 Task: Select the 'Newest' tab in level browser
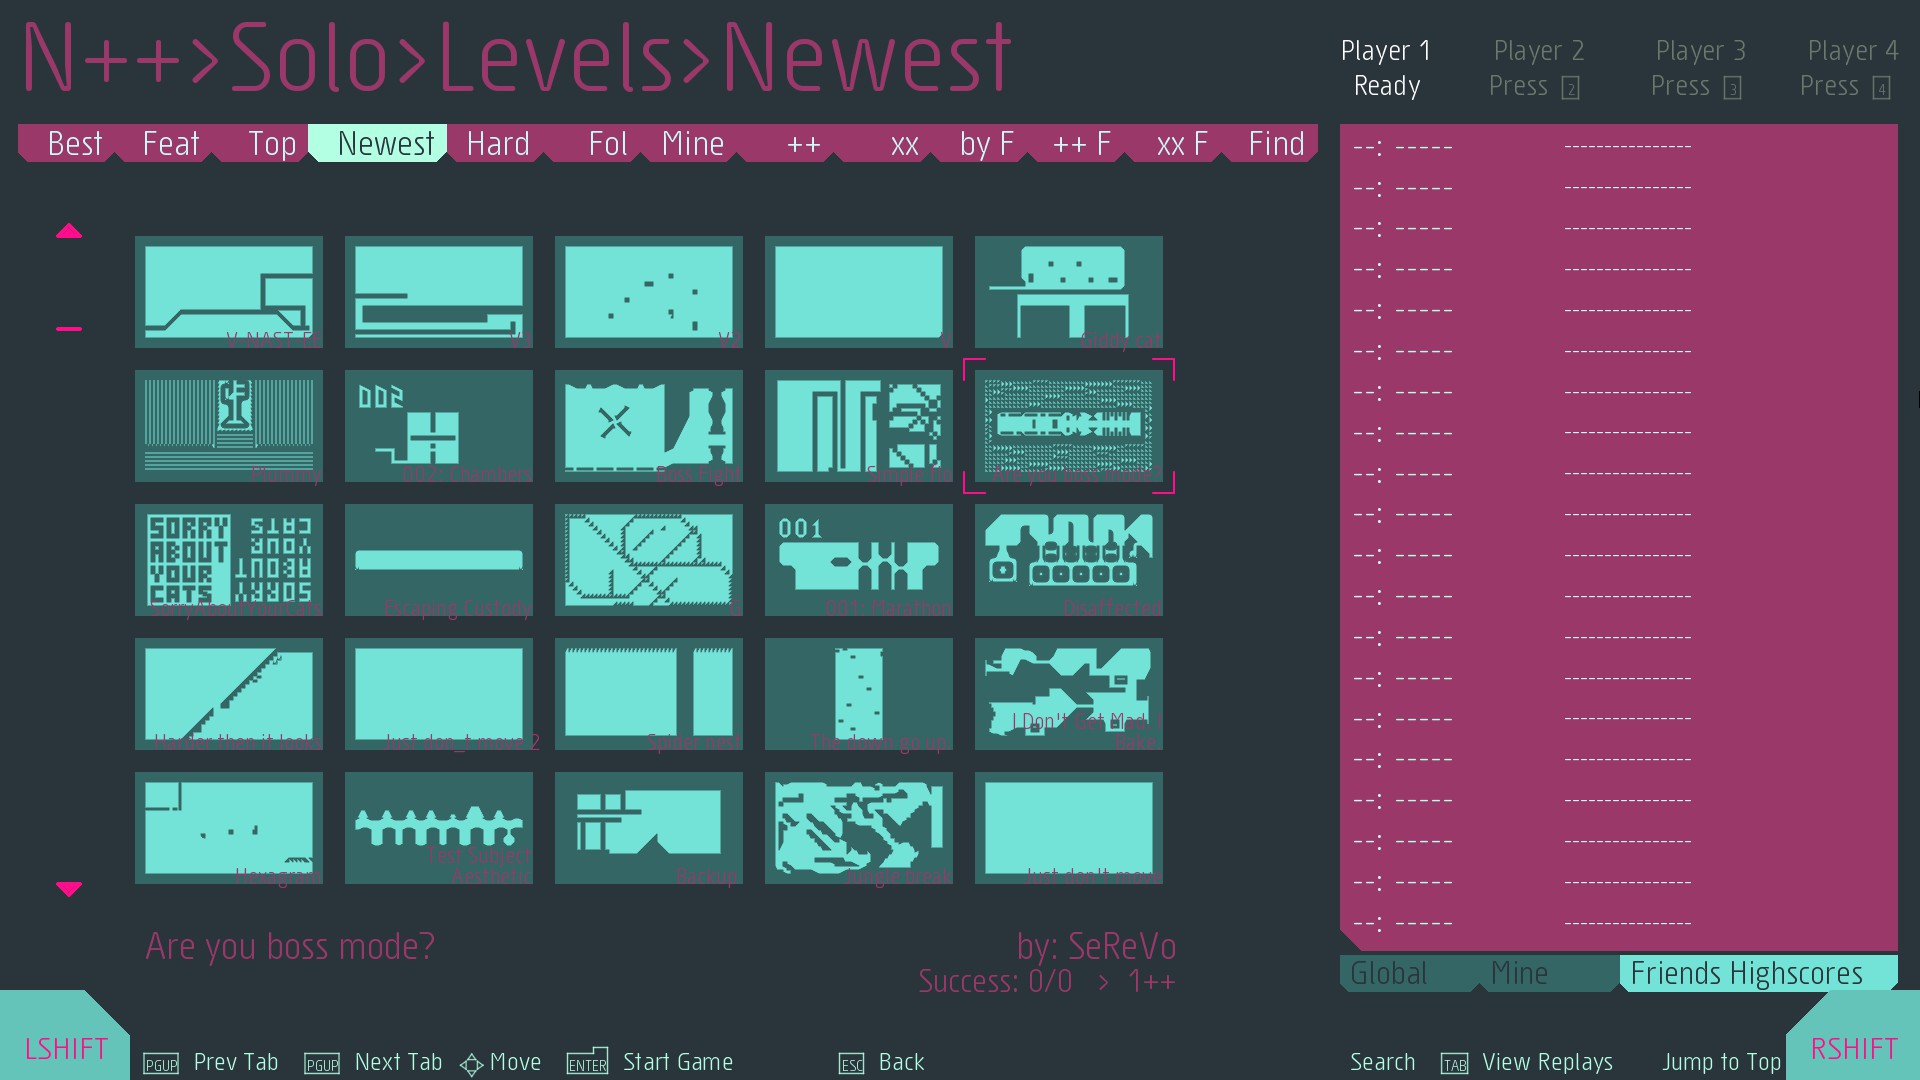pyautogui.click(x=382, y=144)
